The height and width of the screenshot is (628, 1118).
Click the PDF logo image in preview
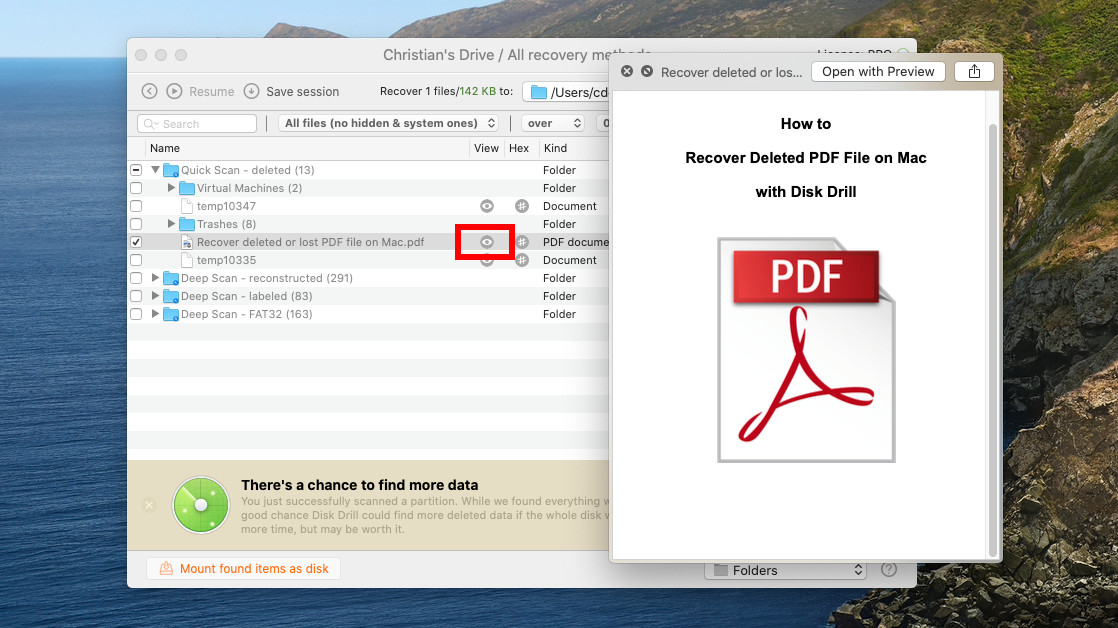pyautogui.click(x=806, y=350)
